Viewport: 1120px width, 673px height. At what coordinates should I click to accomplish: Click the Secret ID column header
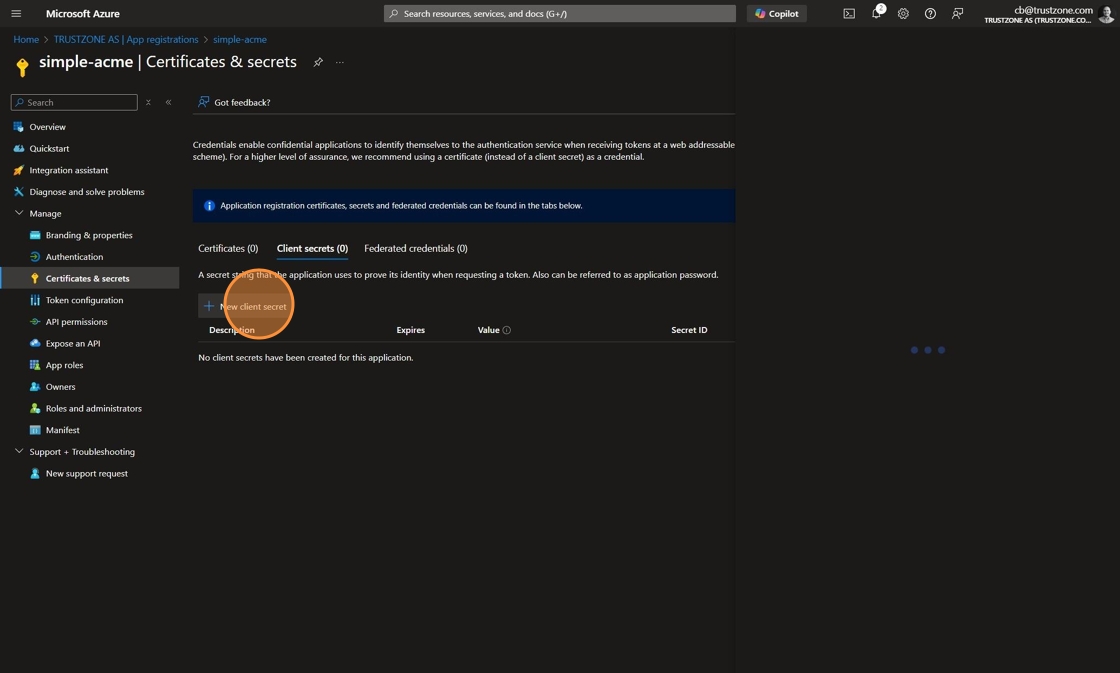coord(689,330)
